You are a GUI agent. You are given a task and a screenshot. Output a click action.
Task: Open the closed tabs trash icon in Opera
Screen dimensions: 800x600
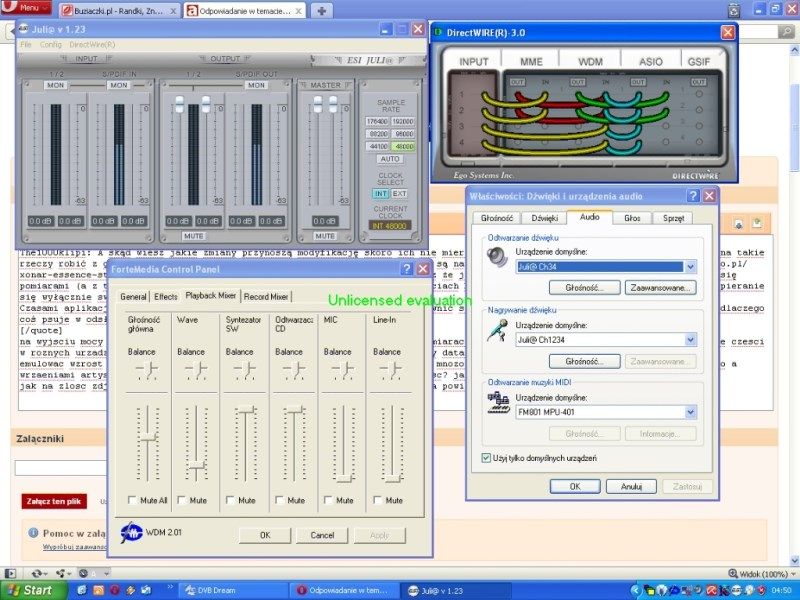[x=734, y=10]
